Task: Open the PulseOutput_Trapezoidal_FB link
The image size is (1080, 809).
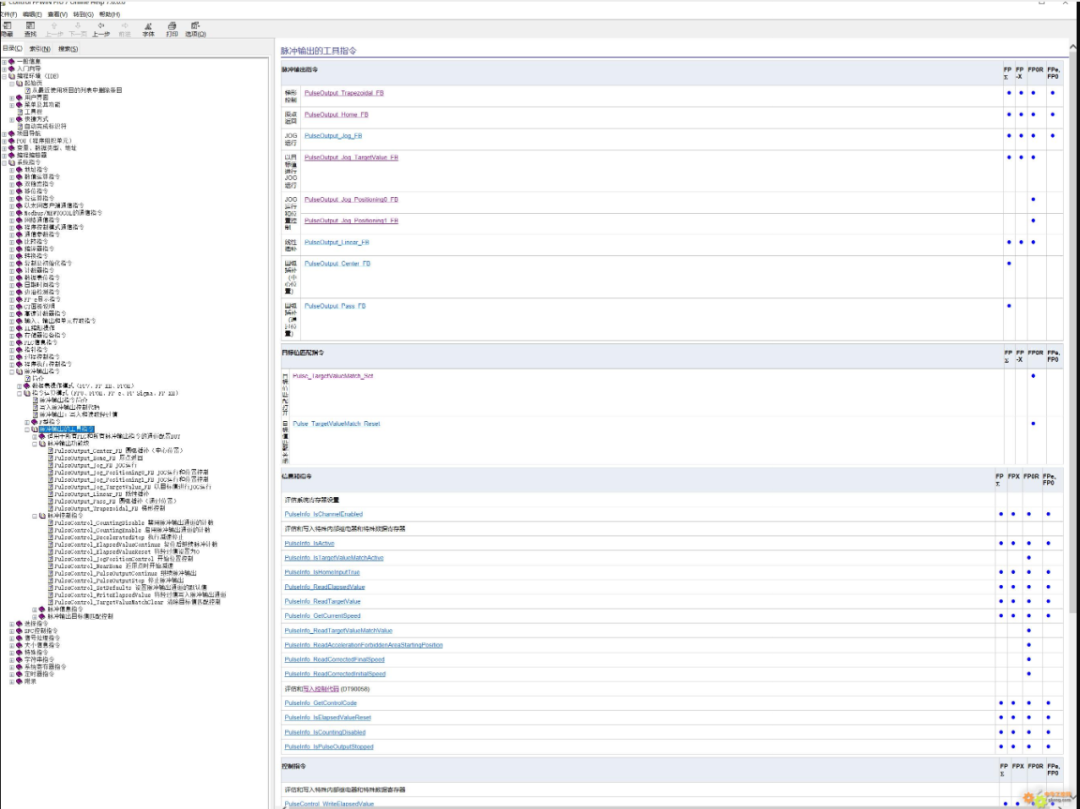Action: pos(343,93)
